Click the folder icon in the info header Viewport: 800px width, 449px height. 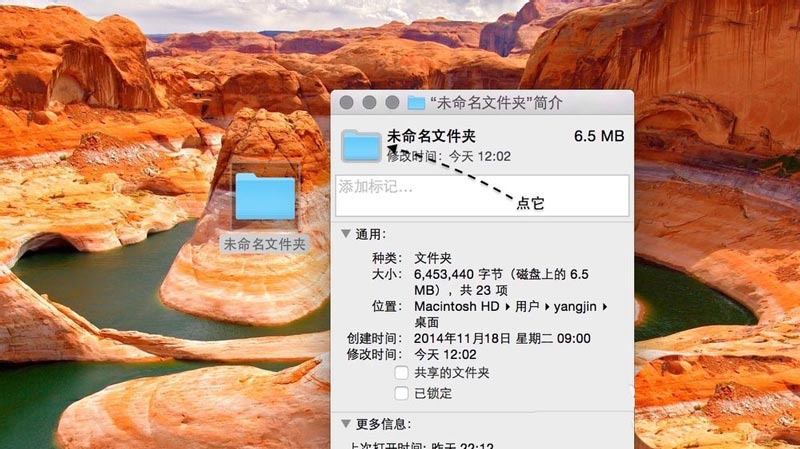(x=360, y=145)
